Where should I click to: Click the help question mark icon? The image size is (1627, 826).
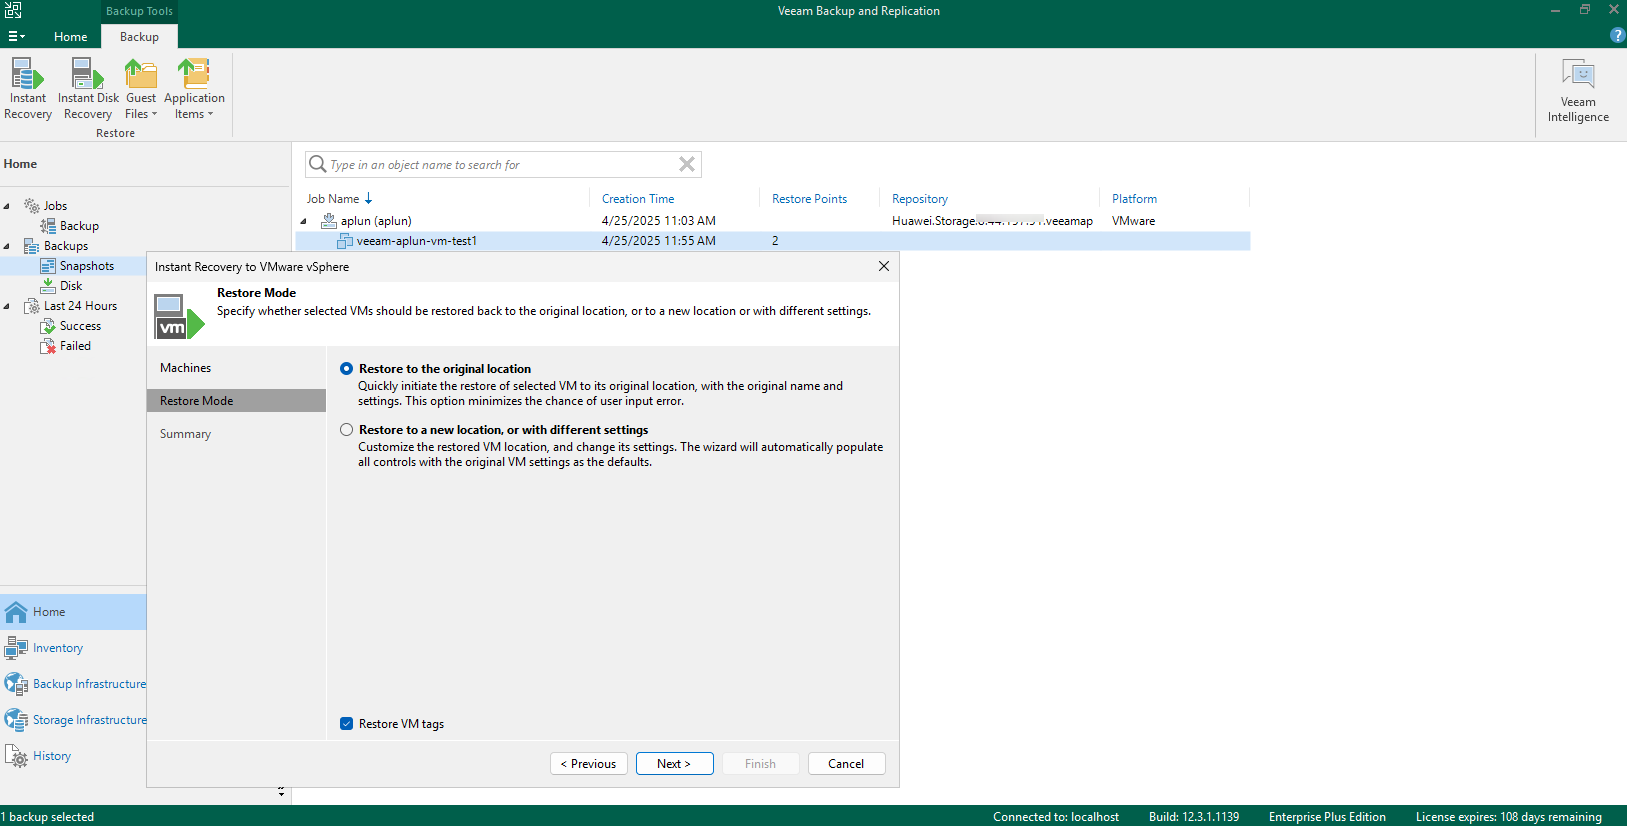coord(1617,35)
